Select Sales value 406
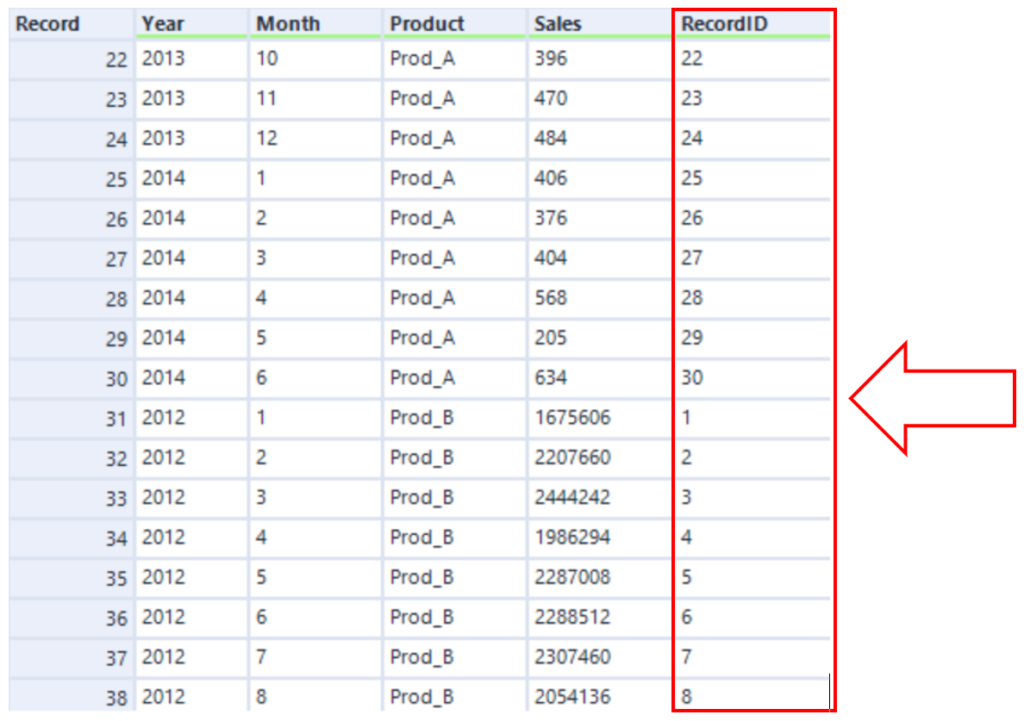The height and width of the screenshot is (721, 1024). pyautogui.click(x=600, y=178)
